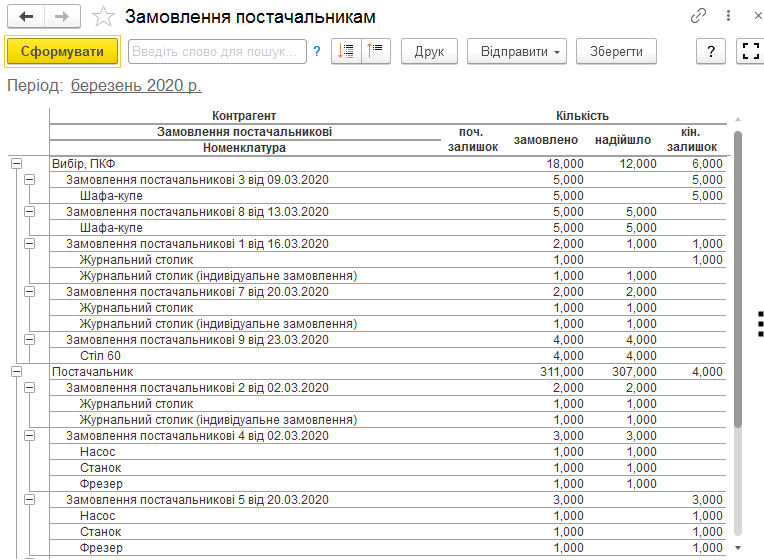Collapse order 7 від 20.03.2020 node
This screenshot has height=560, width=764.
[x=30, y=291]
